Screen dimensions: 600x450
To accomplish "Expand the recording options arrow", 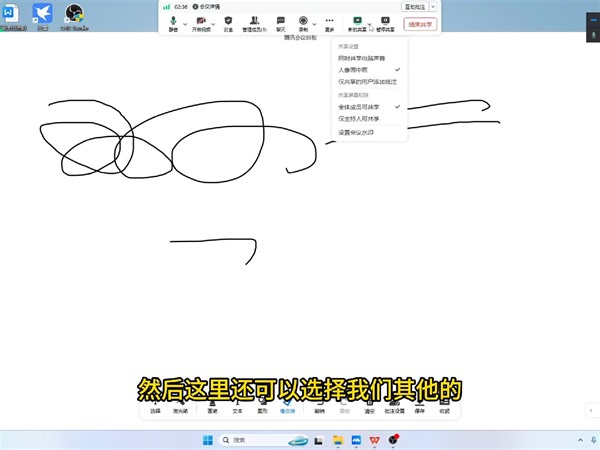I will tap(315, 24).
